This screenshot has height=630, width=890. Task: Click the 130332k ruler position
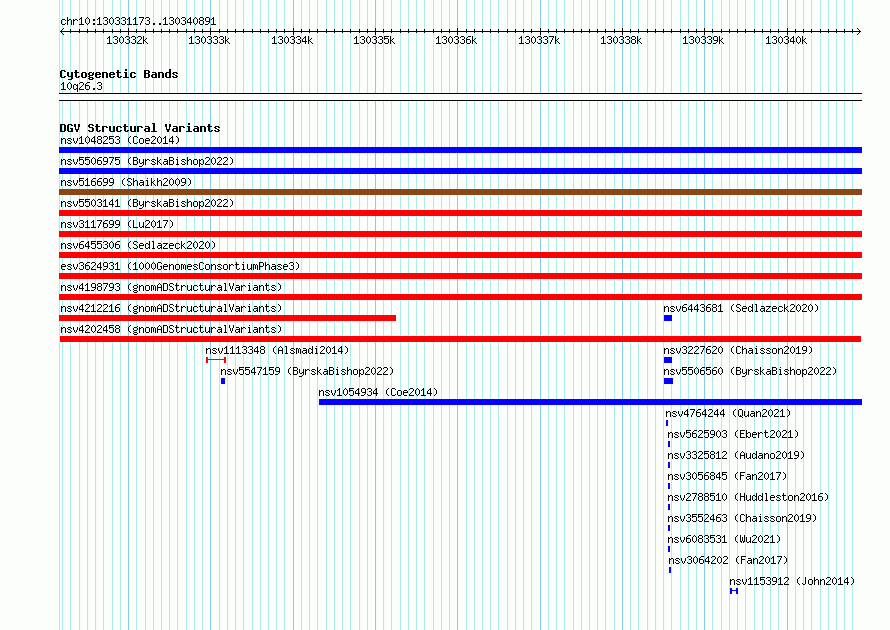tap(127, 41)
